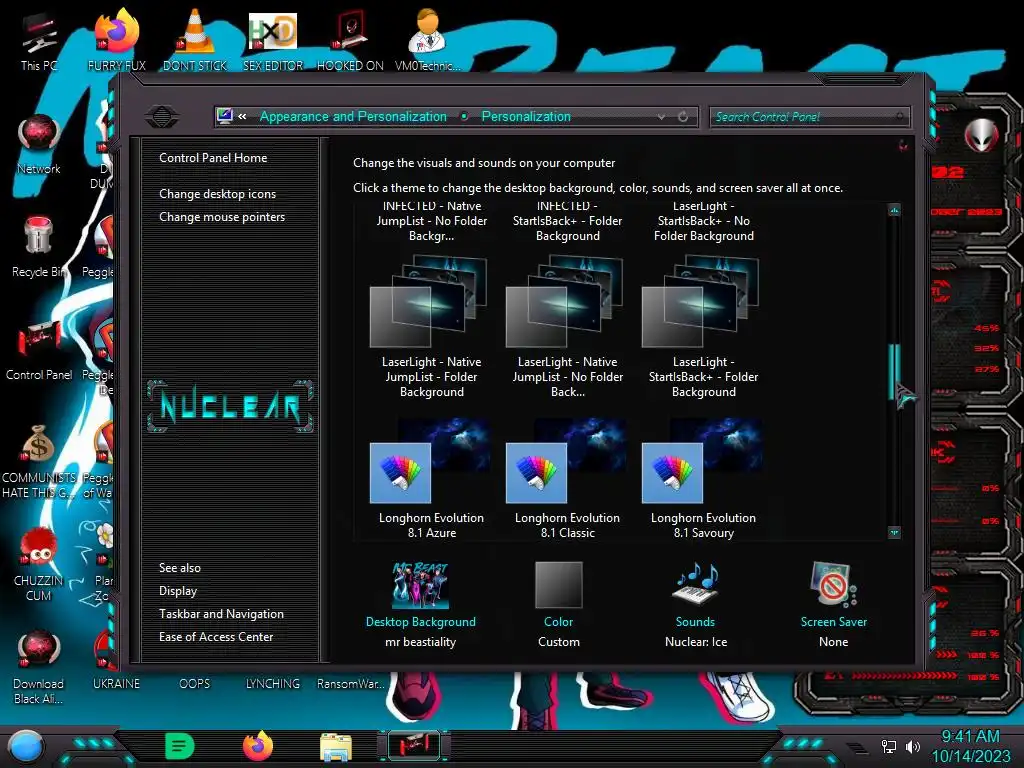
Task: Open the COMMUNISTS HATE THIS money bag icon
Action: click(x=39, y=461)
